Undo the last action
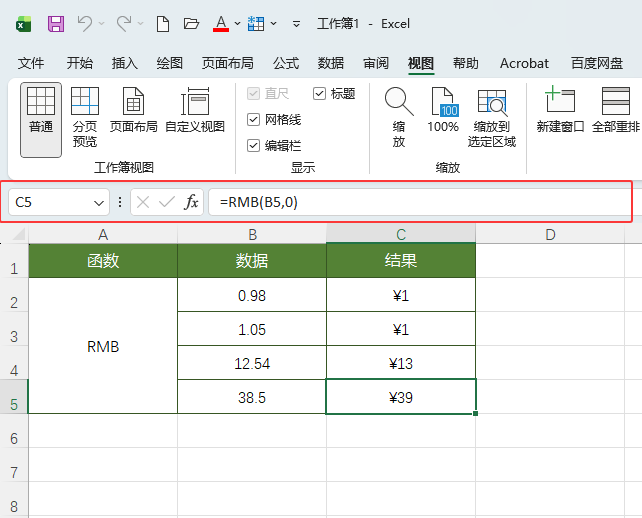The image size is (642, 518). click(x=85, y=24)
